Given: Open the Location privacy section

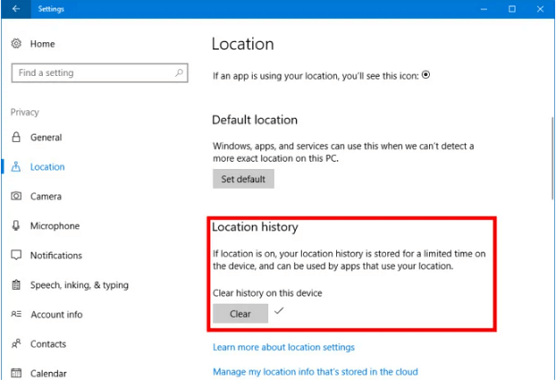Looking at the screenshot, I should tap(47, 167).
